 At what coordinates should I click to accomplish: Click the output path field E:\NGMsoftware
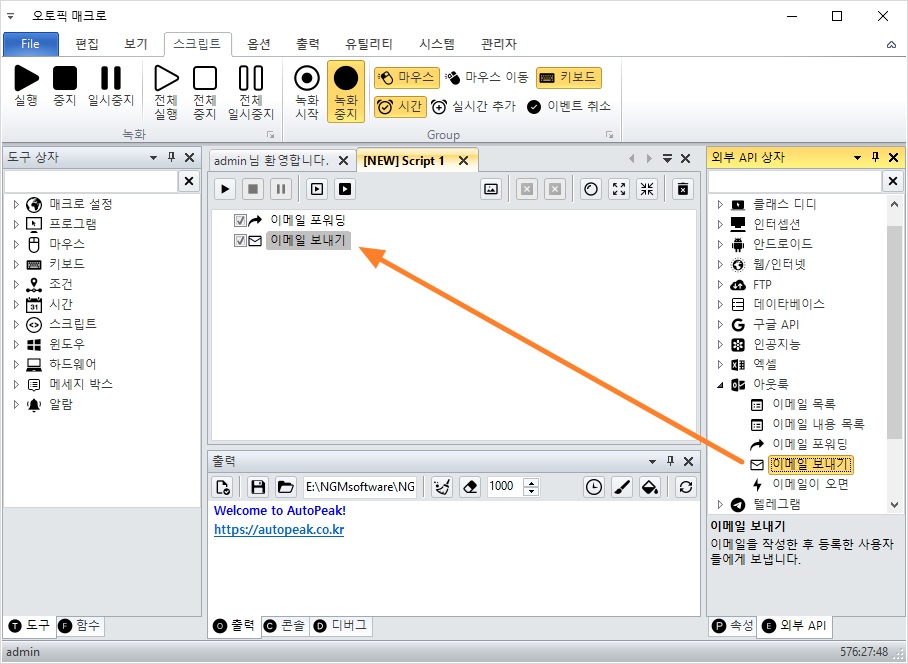(x=360, y=487)
